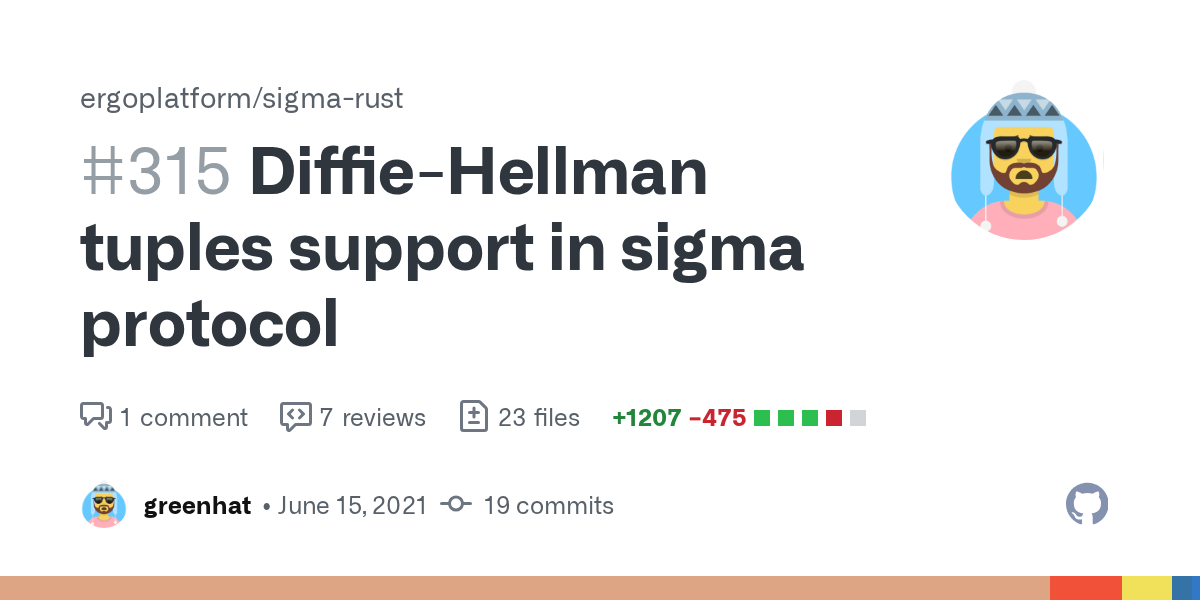Open the 7 reviews label
The image size is (1200, 600).
click(x=372, y=417)
